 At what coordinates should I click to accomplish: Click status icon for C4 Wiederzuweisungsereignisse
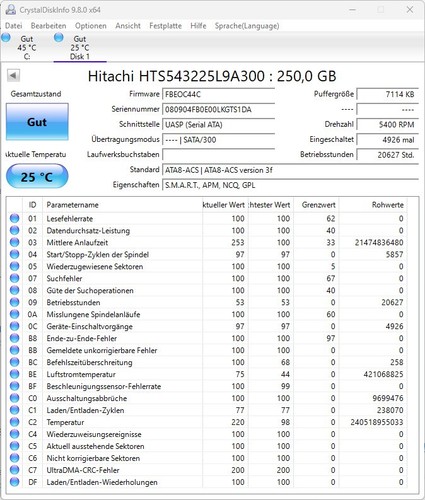14,434
